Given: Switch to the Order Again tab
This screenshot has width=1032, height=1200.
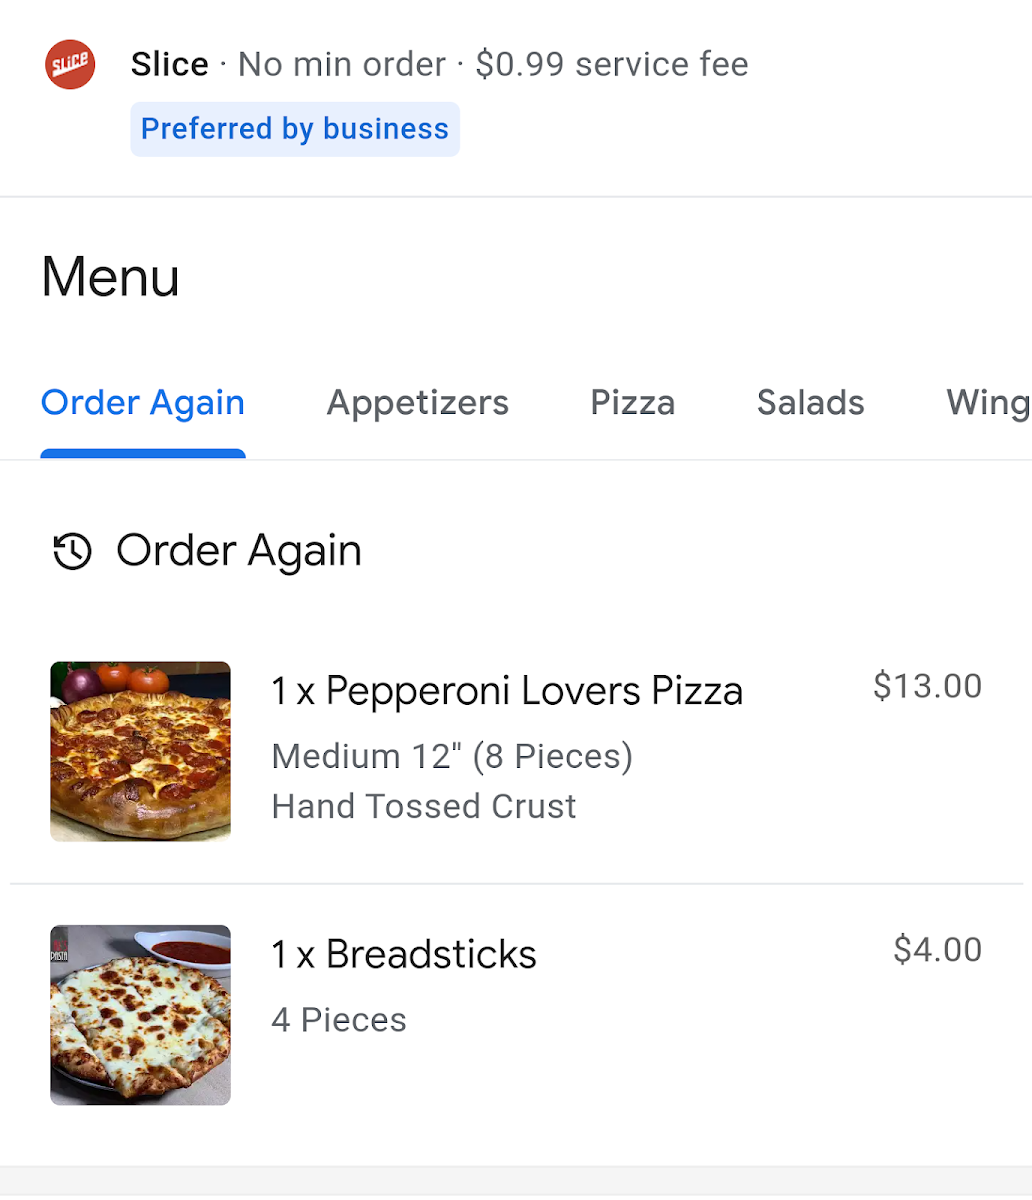Looking at the screenshot, I should (x=143, y=403).
